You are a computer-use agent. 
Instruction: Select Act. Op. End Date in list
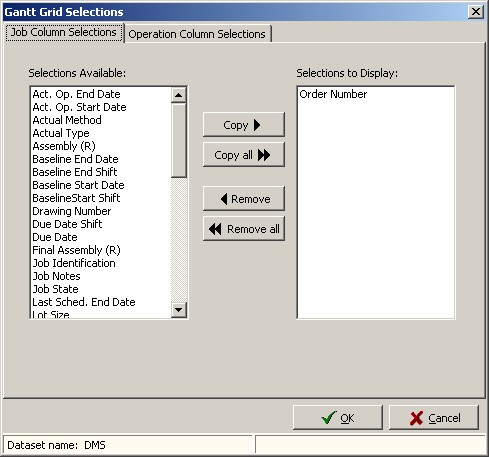(x=76, y=94)
